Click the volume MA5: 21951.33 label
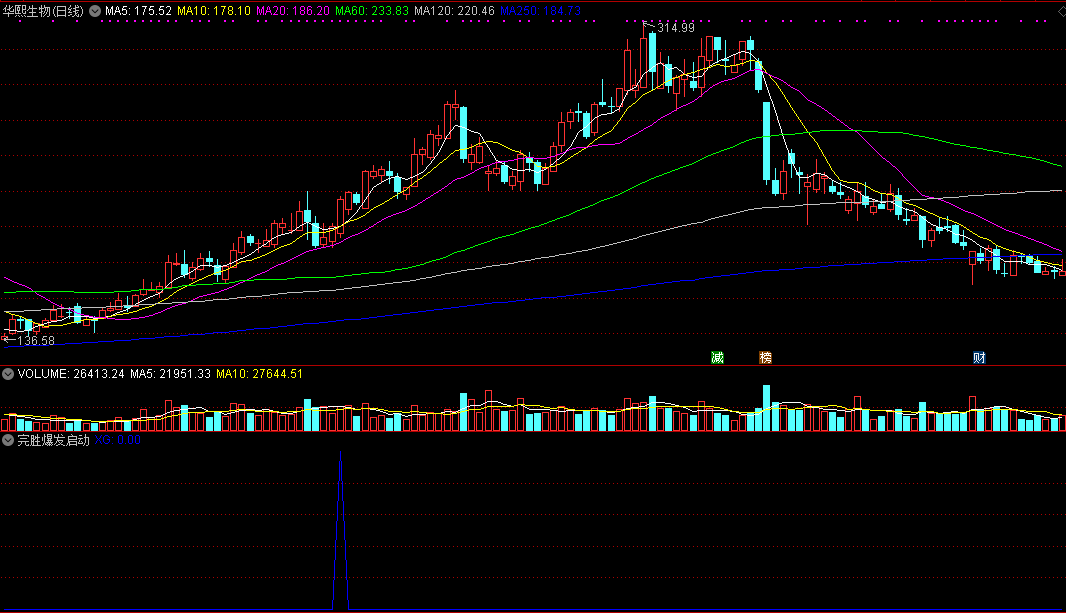The width and height of the screenshot is (1066, 613). tap(170, 374)
